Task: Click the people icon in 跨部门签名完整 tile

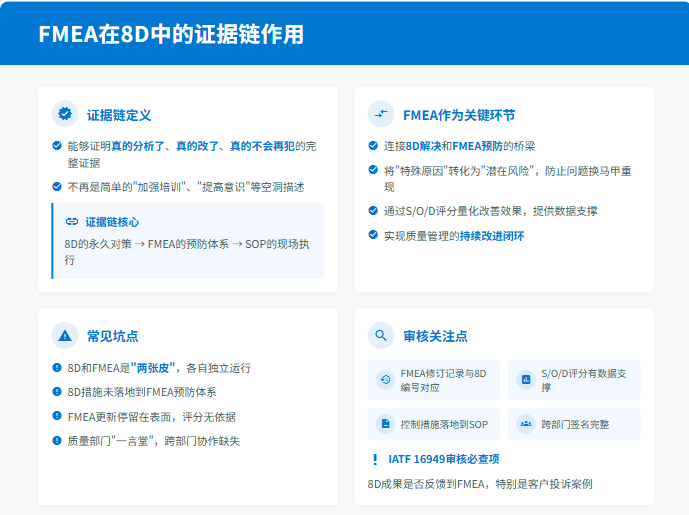Action: coord(525,424)
